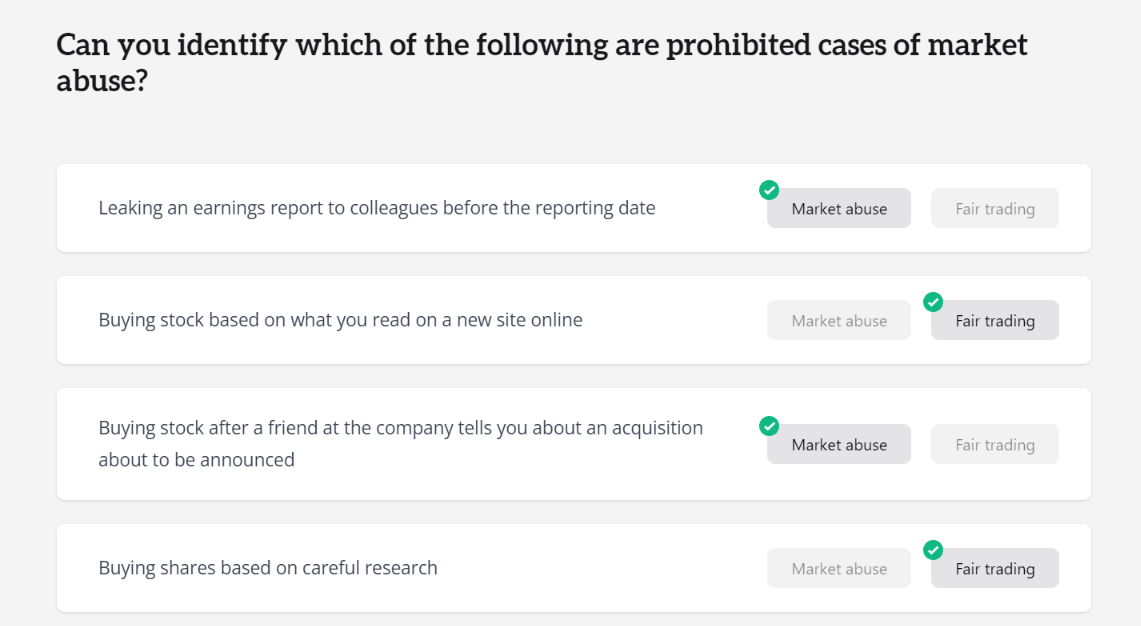This screenshot has height=626, width=1141.
Task: Click the 'Buying stock based on what you read' text
Action: 341,320
